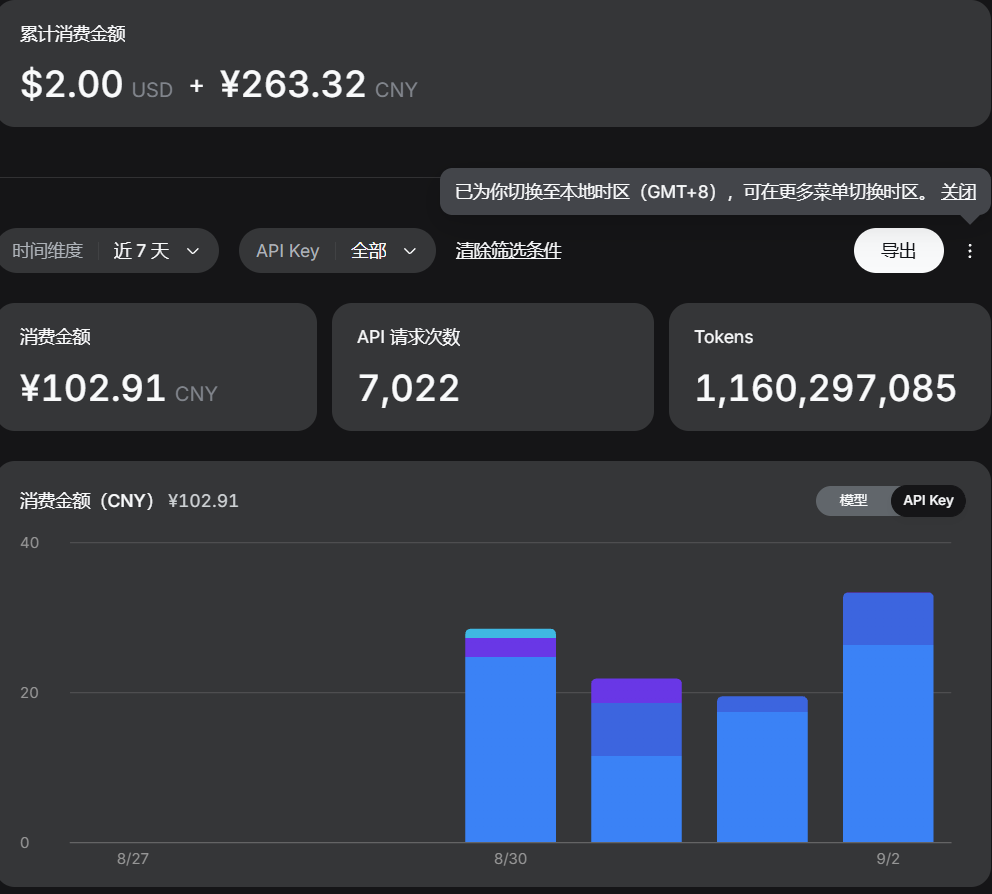Open the 时间维度 time range dropdown
Screen dimensions: 992x894
(x=109, y=251)
